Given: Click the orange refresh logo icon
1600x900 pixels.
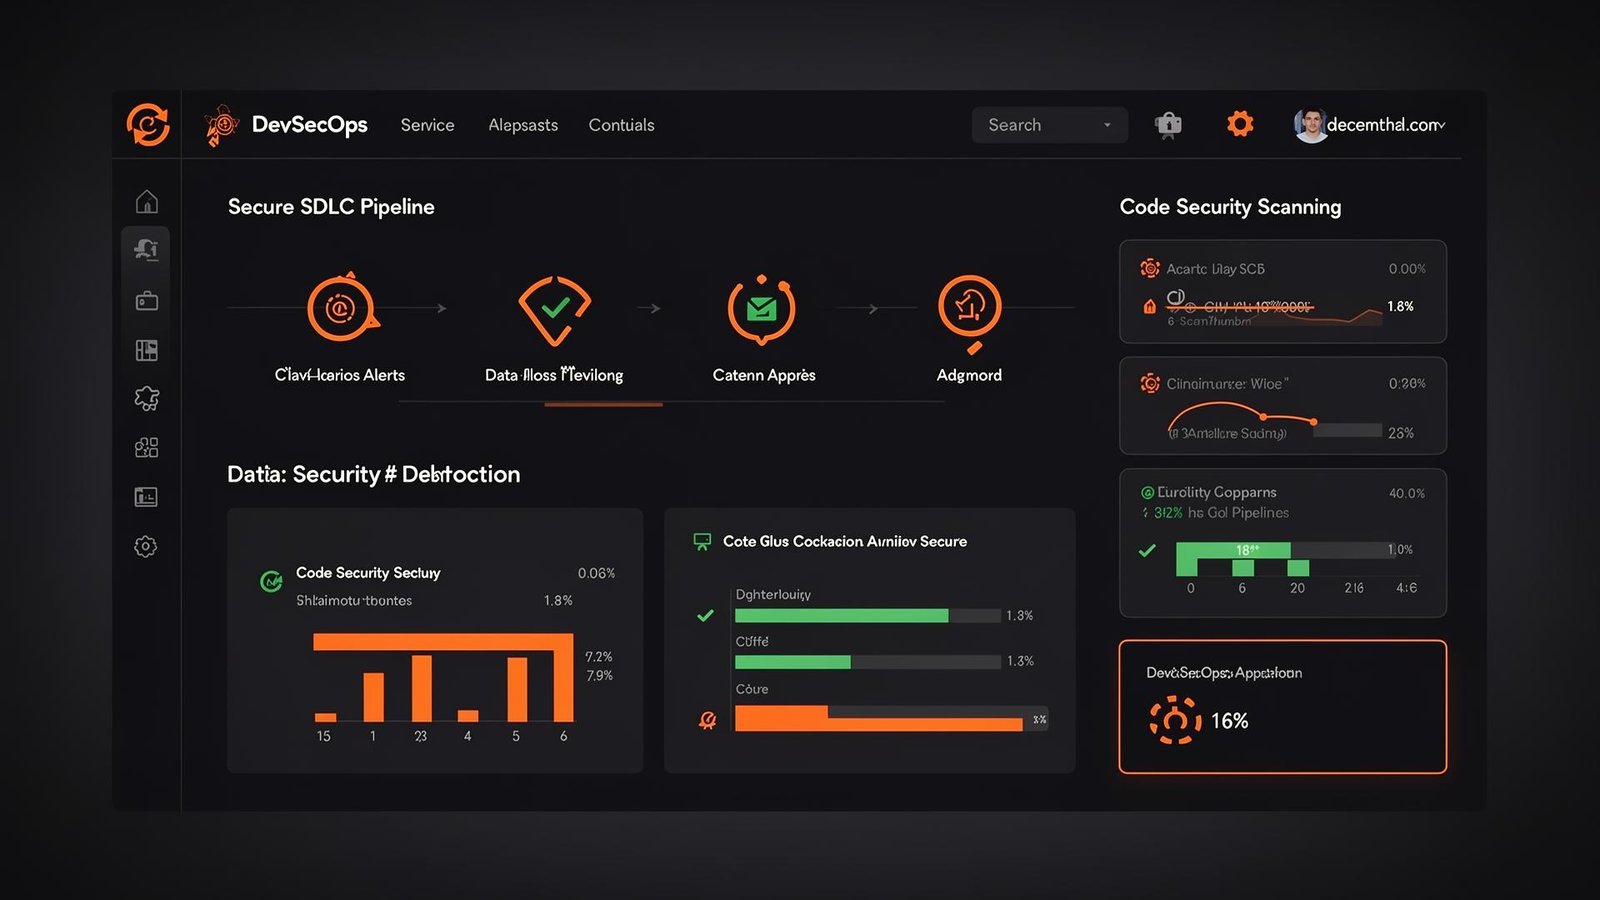Looking at the screenshot, I should pos(148,125).
